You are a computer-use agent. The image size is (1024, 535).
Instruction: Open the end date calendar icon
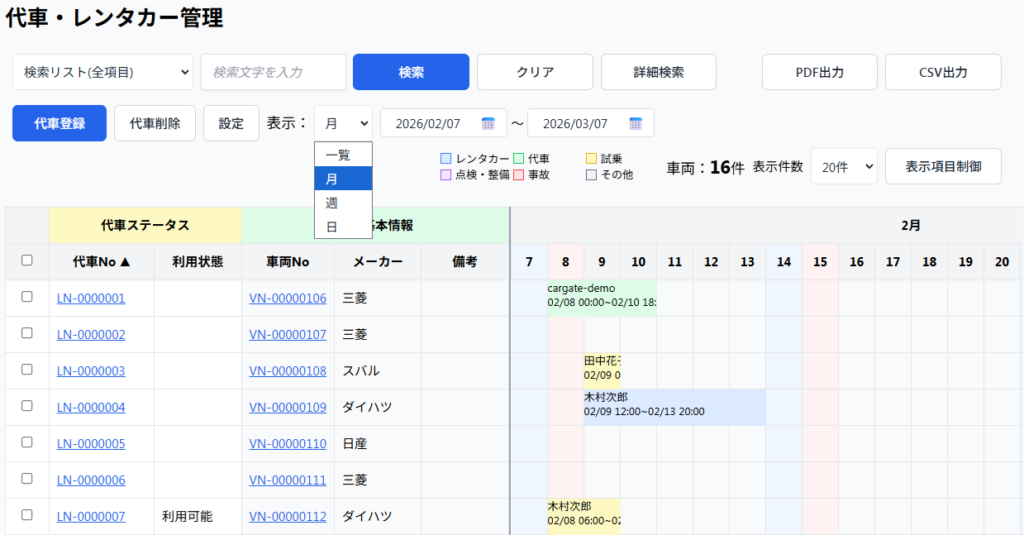(x=635, y=124)
